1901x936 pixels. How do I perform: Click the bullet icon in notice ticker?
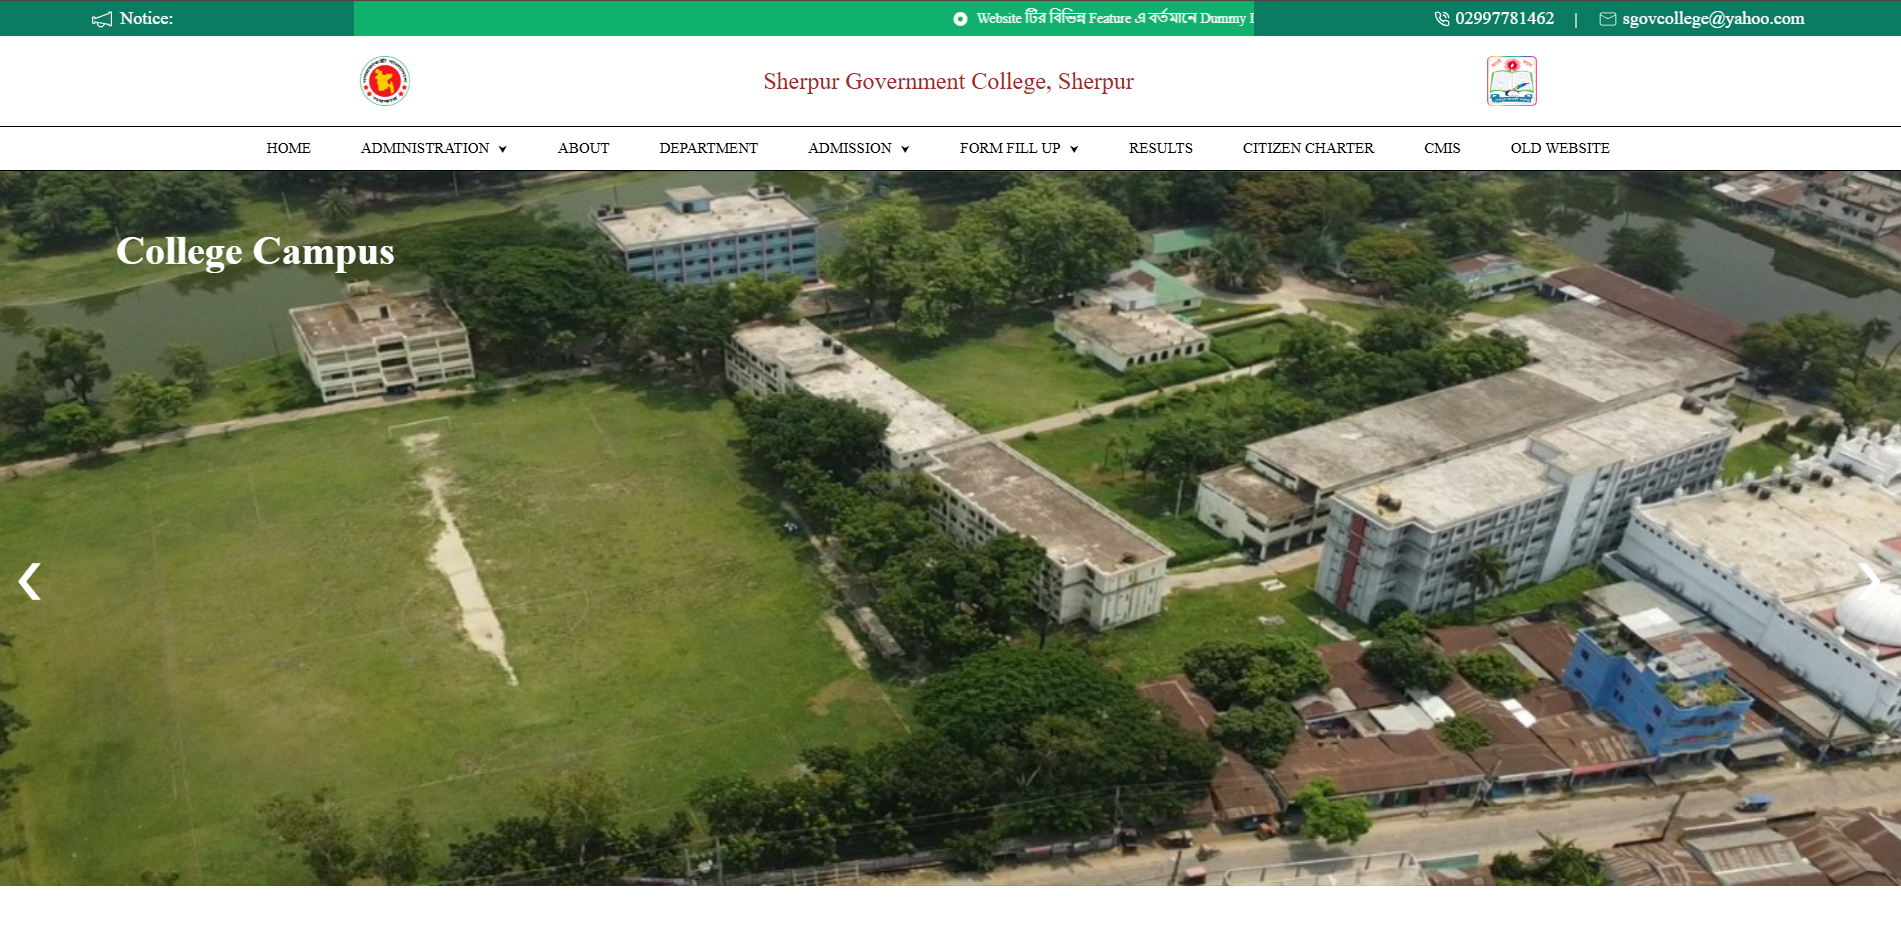click(960, 19)
